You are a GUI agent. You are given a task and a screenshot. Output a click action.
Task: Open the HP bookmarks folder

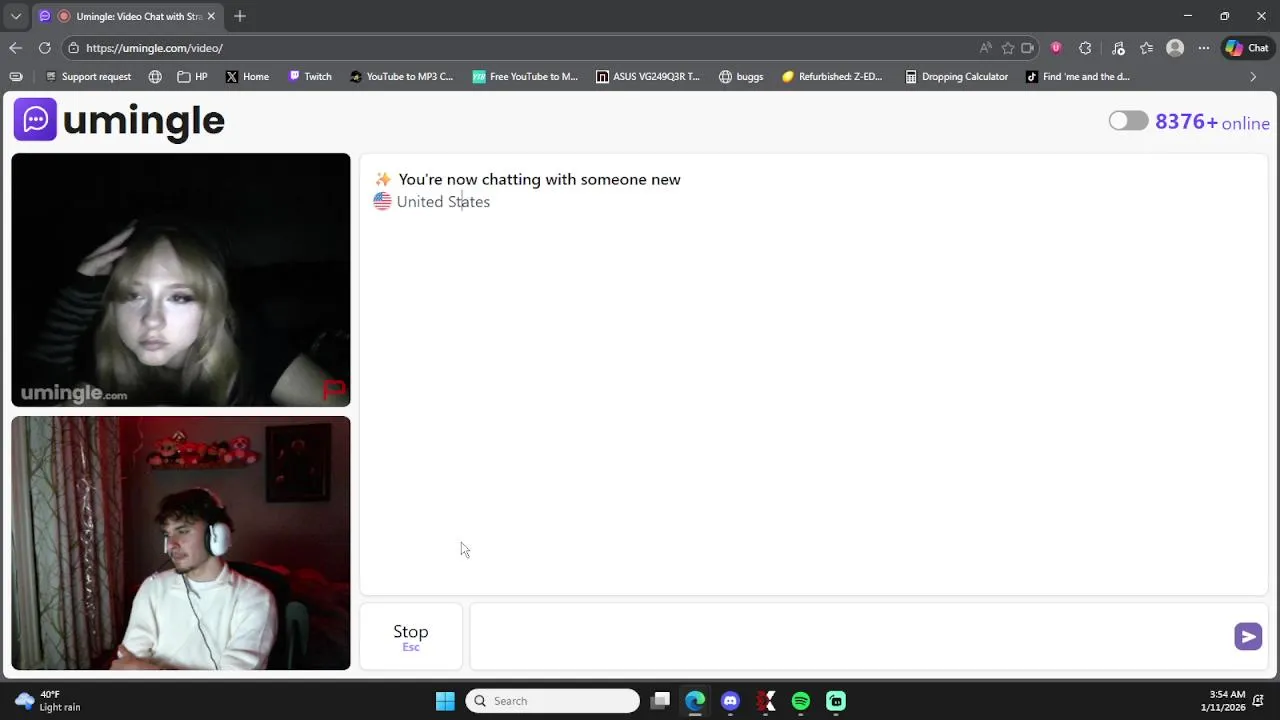click(192, 76)
